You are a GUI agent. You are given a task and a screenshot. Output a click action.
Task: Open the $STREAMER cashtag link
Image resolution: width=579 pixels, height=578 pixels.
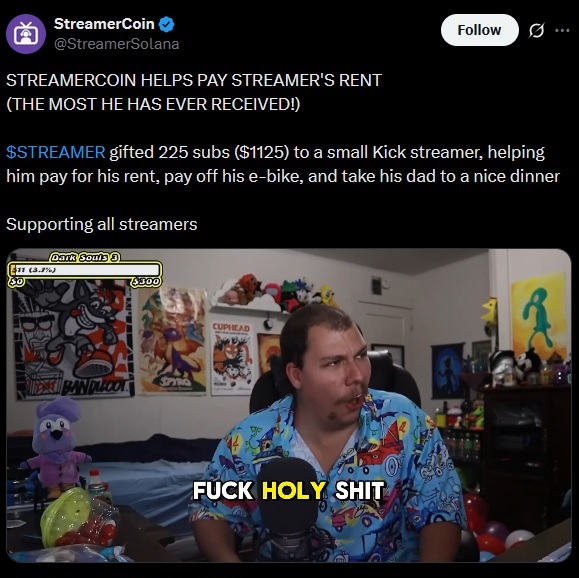click(56, 152)
